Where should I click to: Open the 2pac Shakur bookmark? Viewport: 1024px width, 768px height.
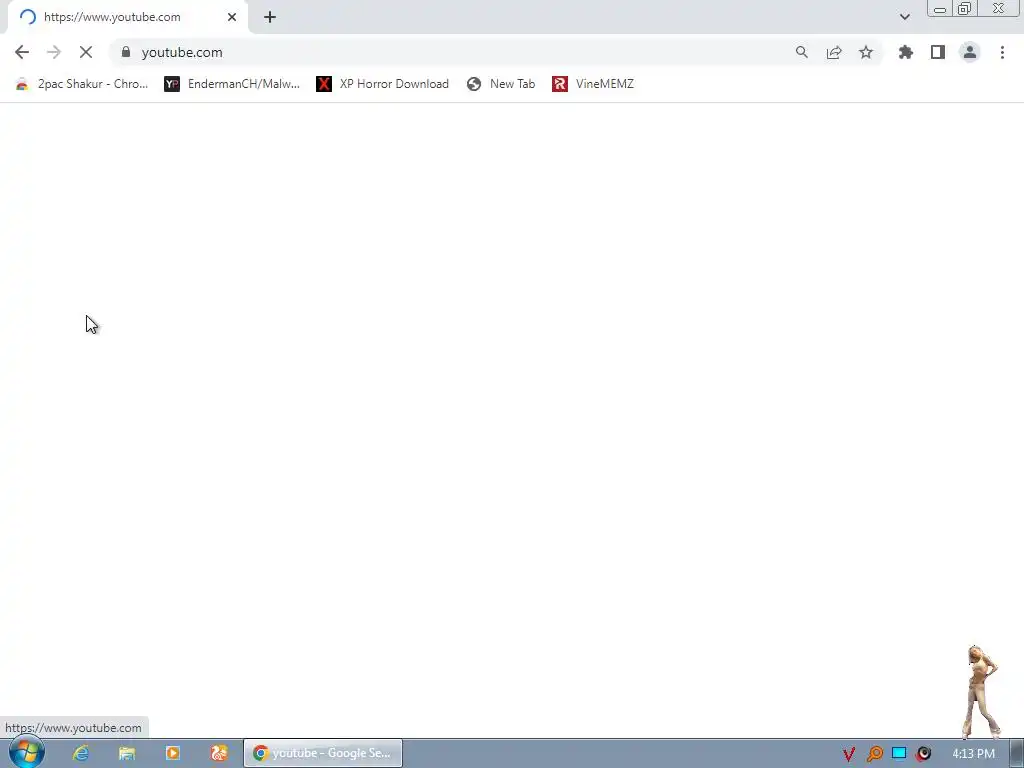82,84
